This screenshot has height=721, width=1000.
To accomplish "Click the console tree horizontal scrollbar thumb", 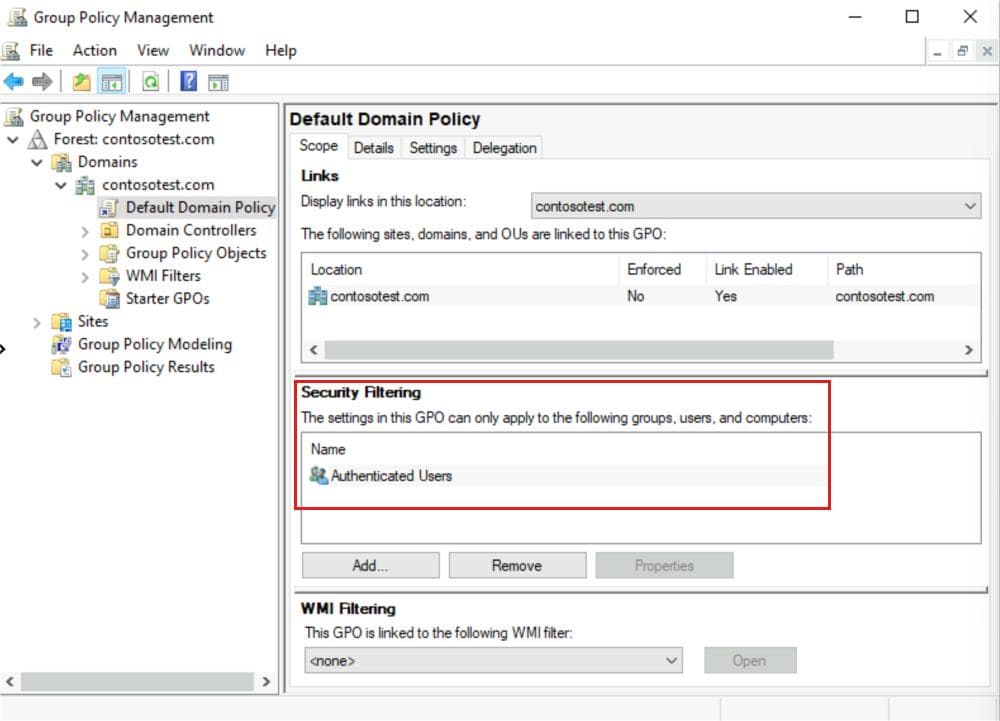I will [x=137, y=681].
